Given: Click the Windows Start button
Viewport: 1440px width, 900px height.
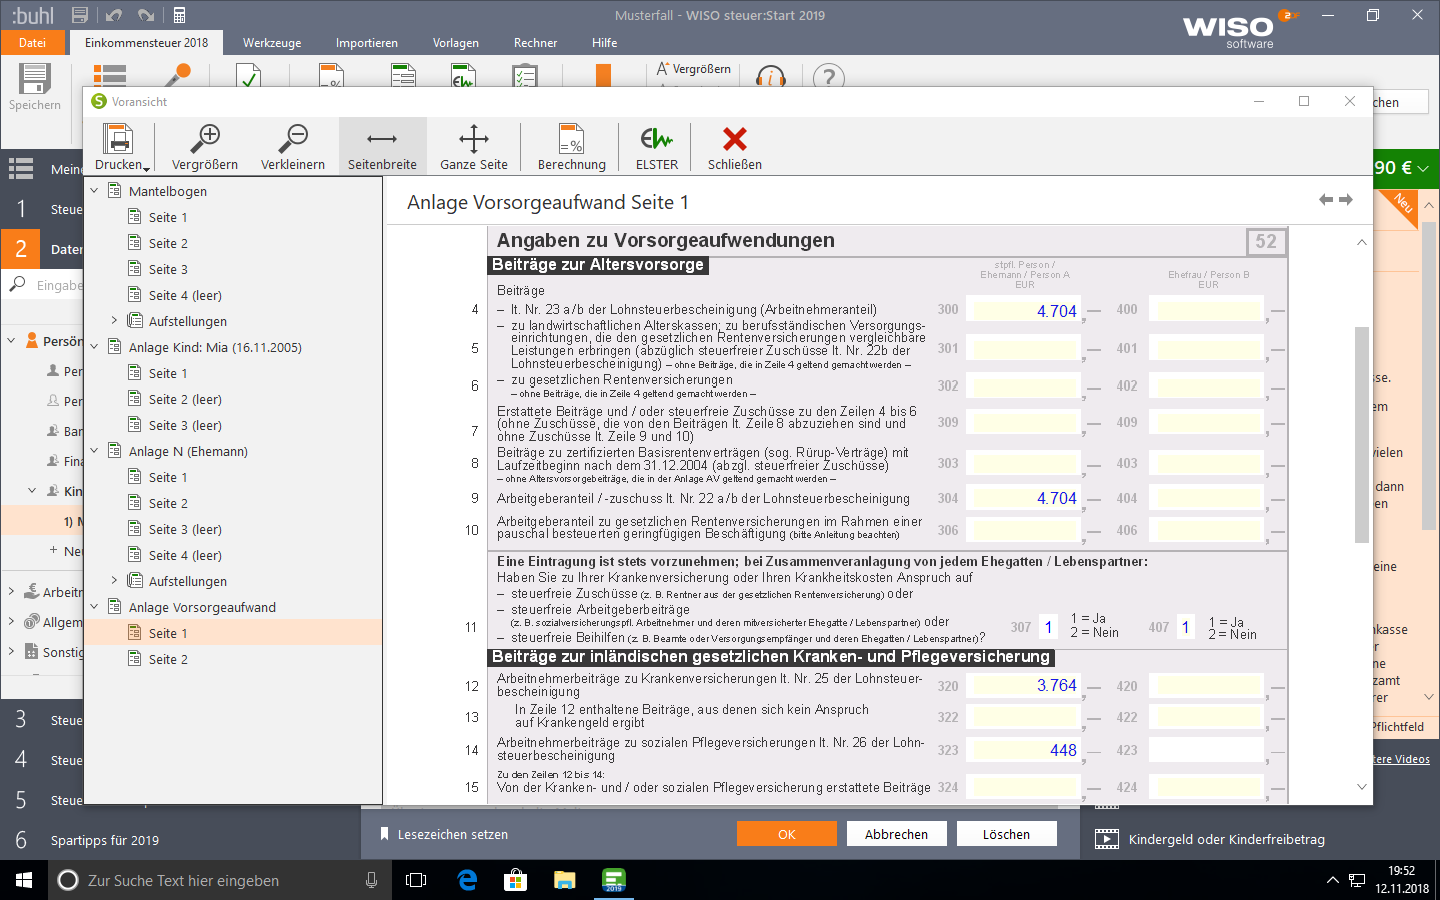Looking at the screenshot, I should coord(24,880).
